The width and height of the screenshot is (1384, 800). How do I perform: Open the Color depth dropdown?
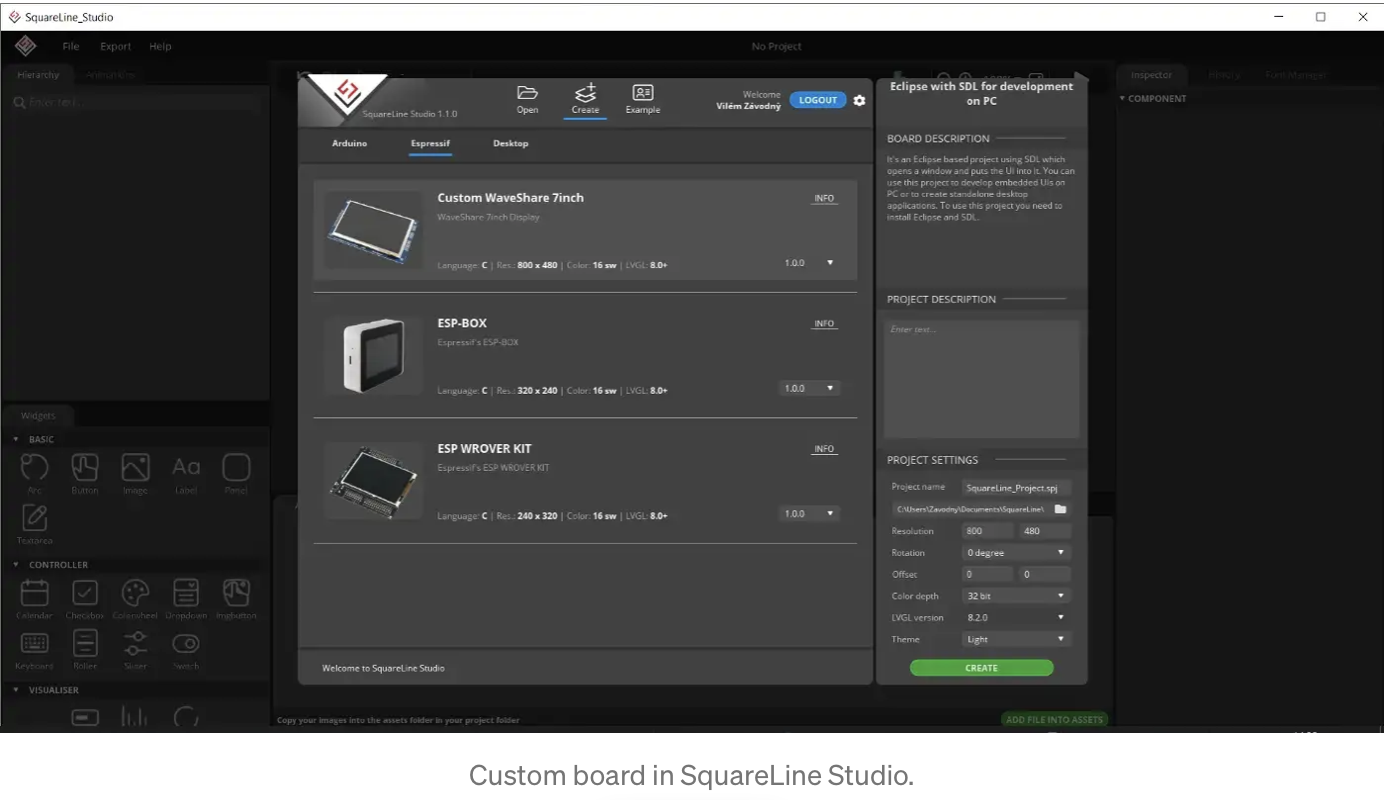pyautogui.click(x=1015, y=596)
